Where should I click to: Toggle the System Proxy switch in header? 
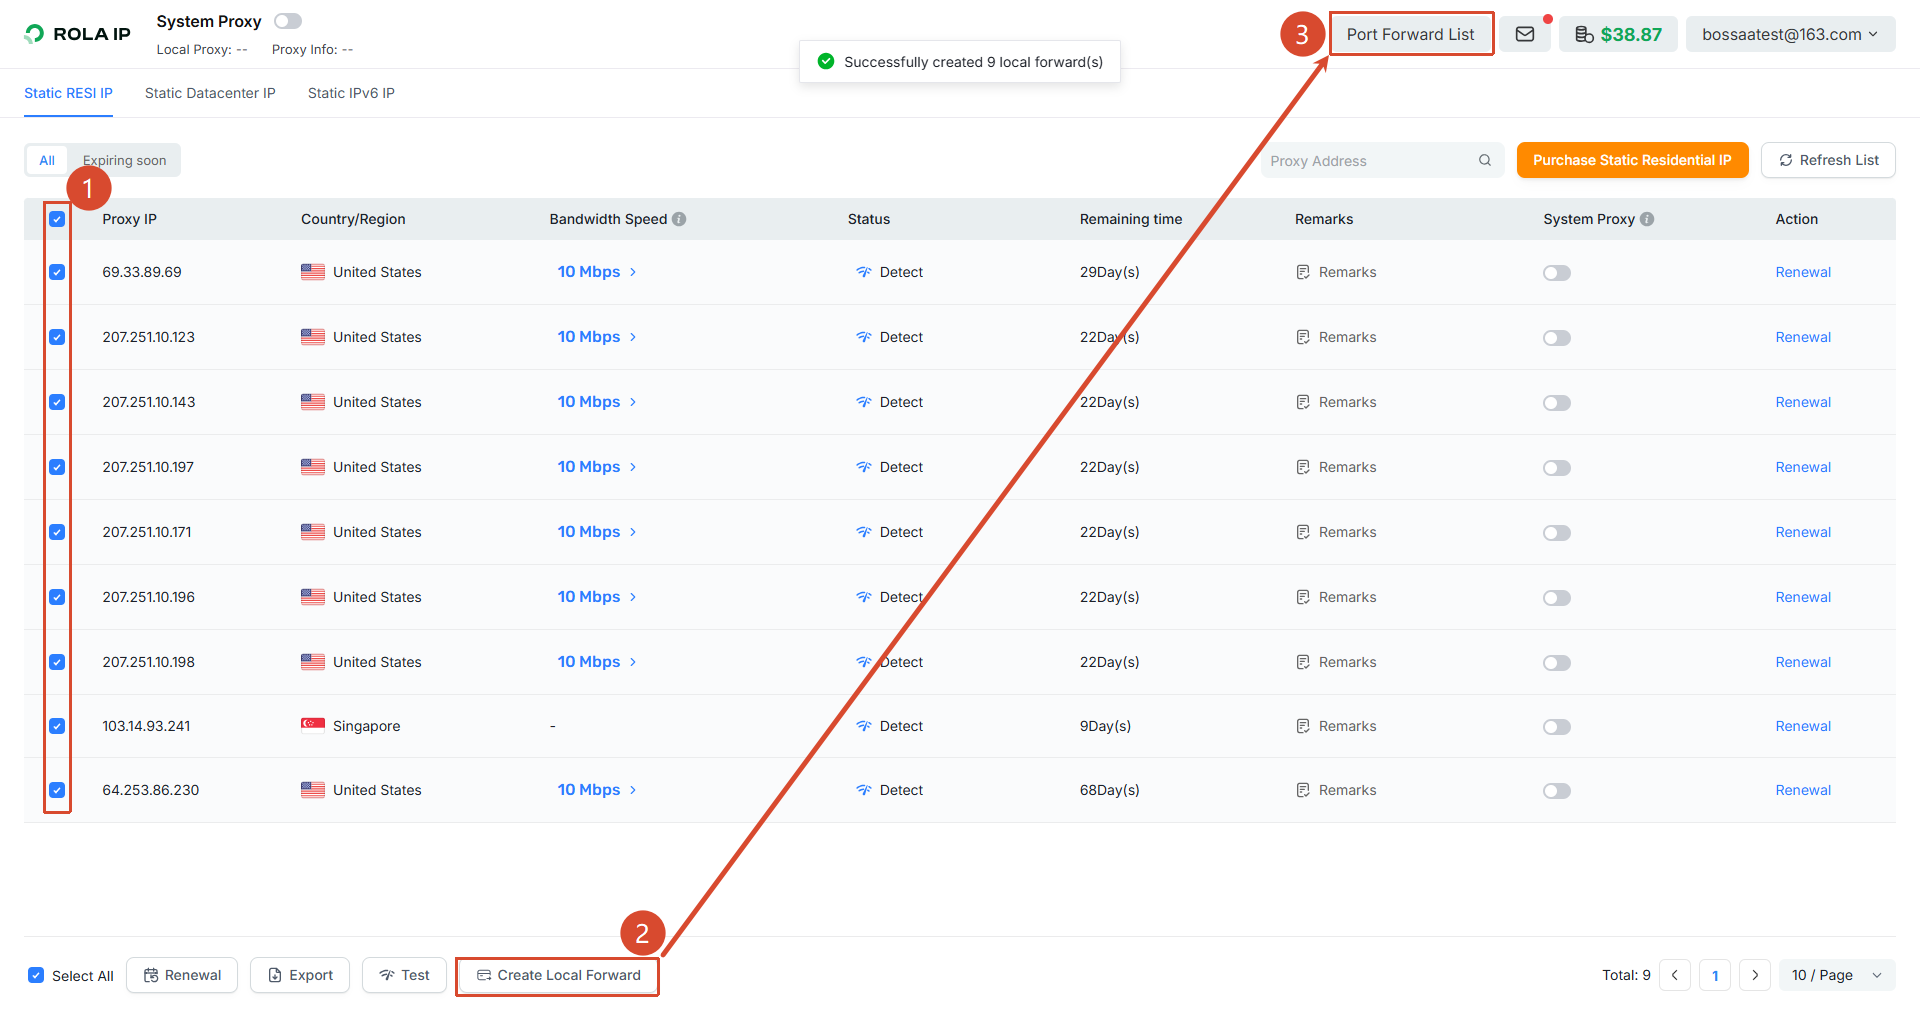pos(288,21)
